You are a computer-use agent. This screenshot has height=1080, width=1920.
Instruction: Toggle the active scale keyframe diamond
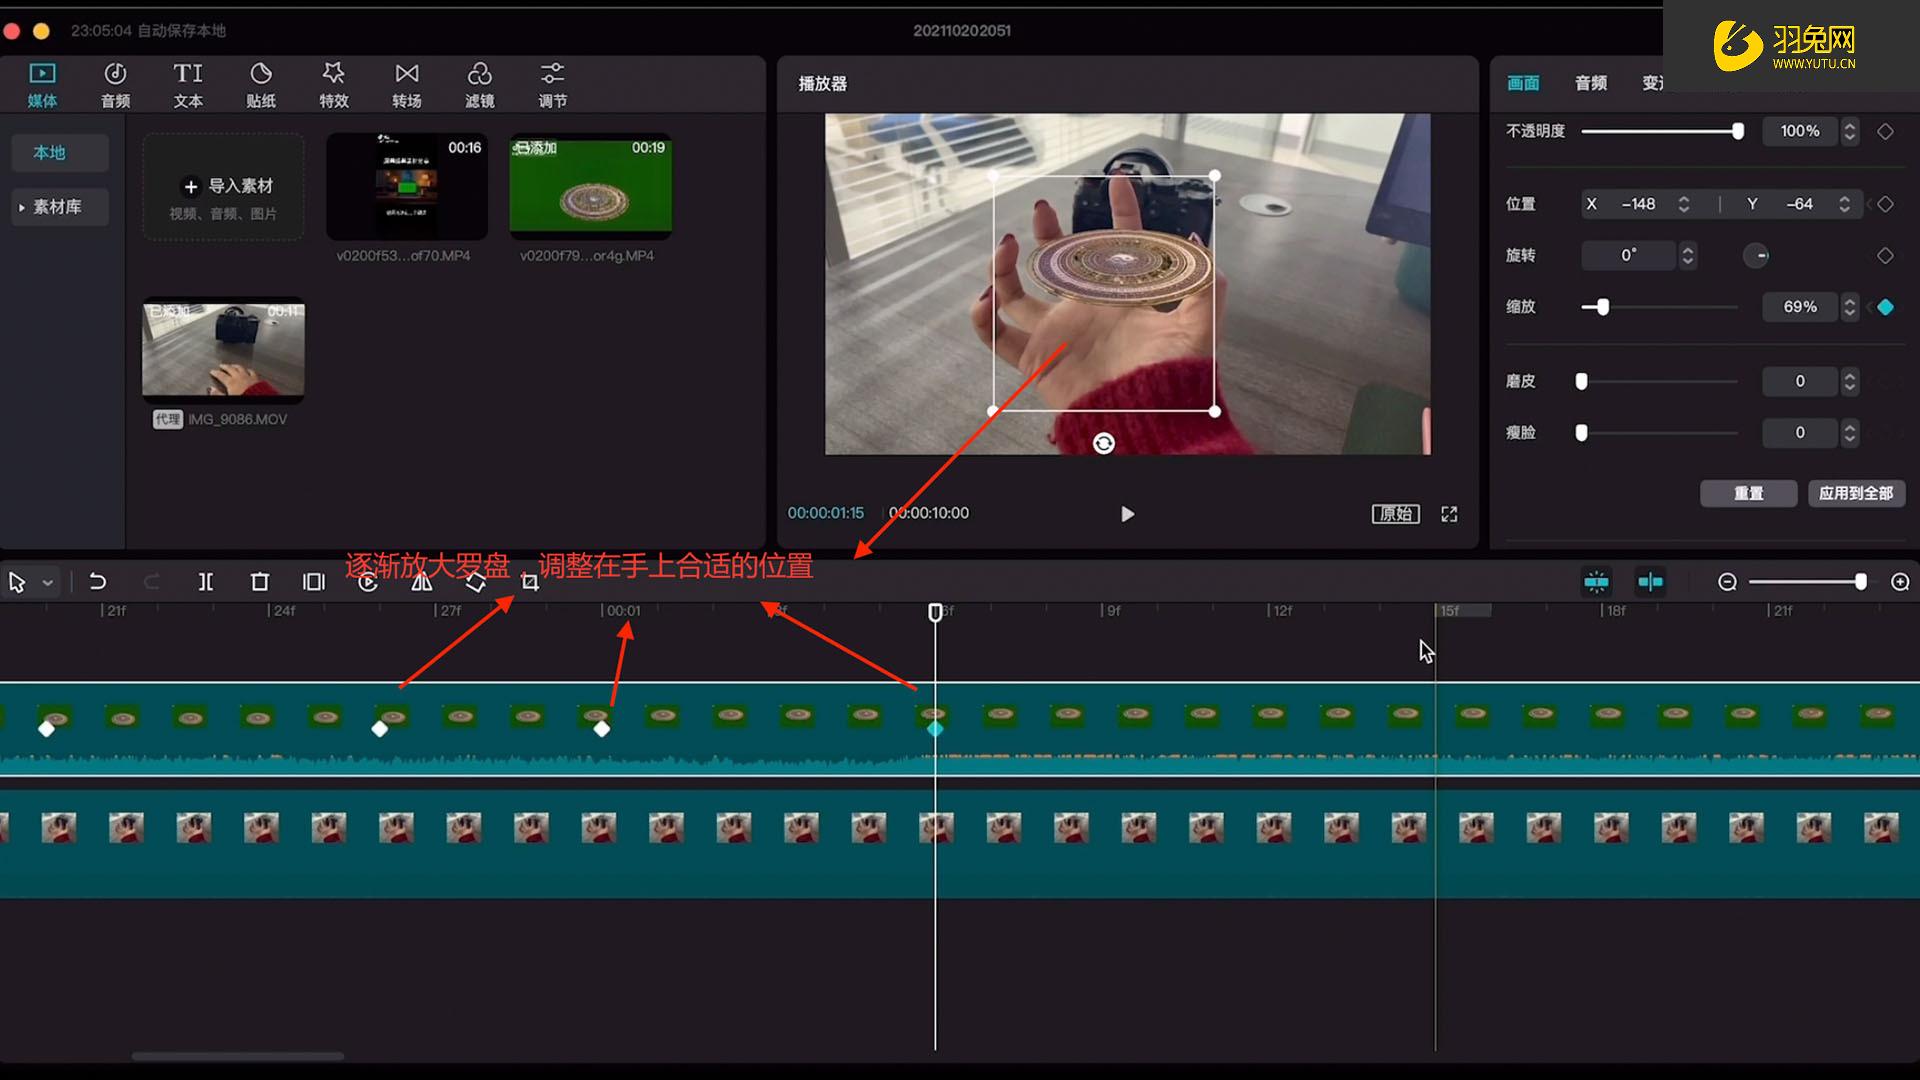1885,307
